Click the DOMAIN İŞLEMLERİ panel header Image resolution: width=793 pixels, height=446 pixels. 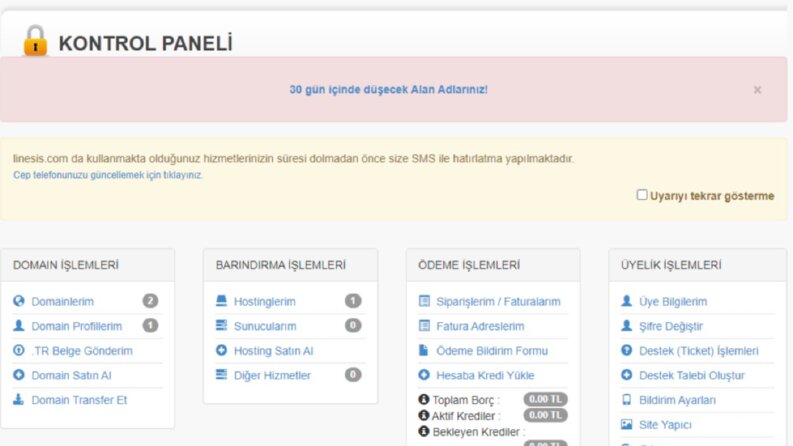pyautogui.click(x=87, y=265)
